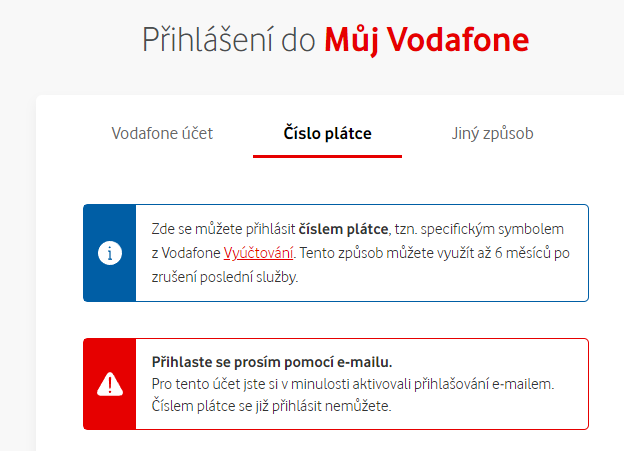Click the blue info circle icon
Image resolution: width=624 pixels, height=451 pixels.
click(110, 253)
